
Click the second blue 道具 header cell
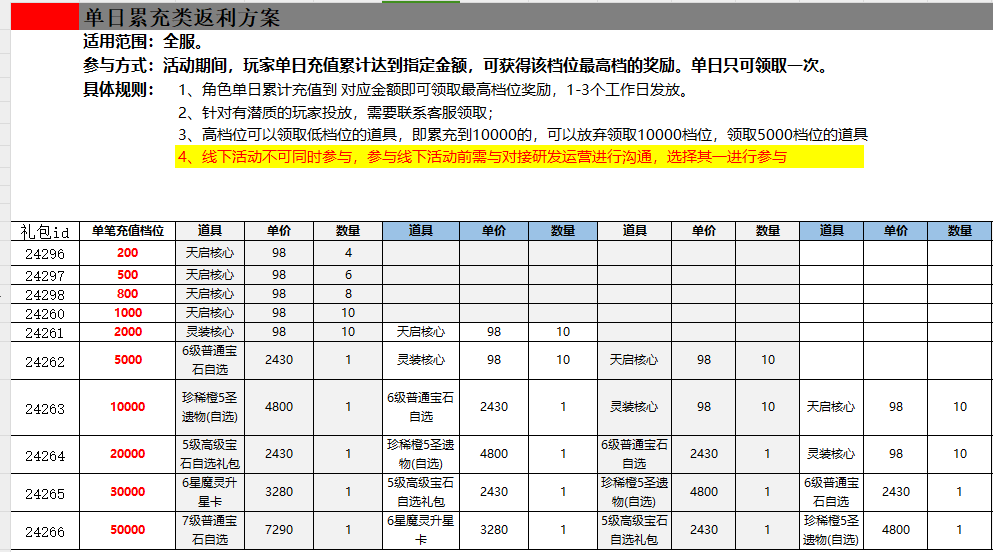tap(831, 231)
